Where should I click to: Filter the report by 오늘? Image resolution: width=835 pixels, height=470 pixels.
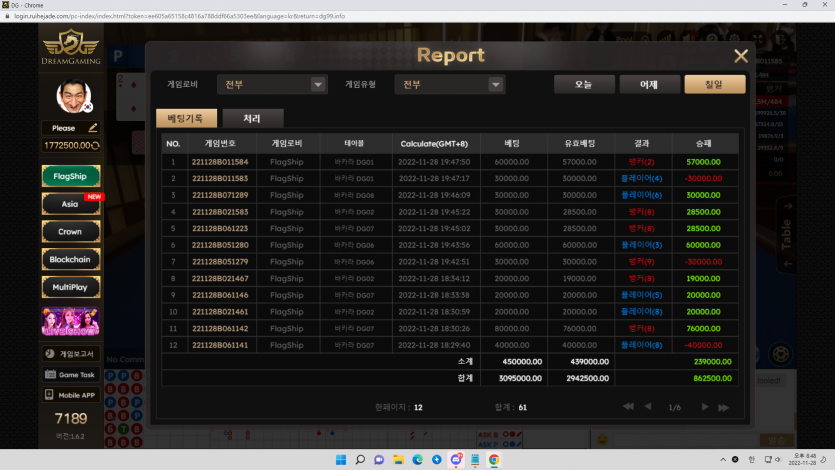[x=584, y=84]
